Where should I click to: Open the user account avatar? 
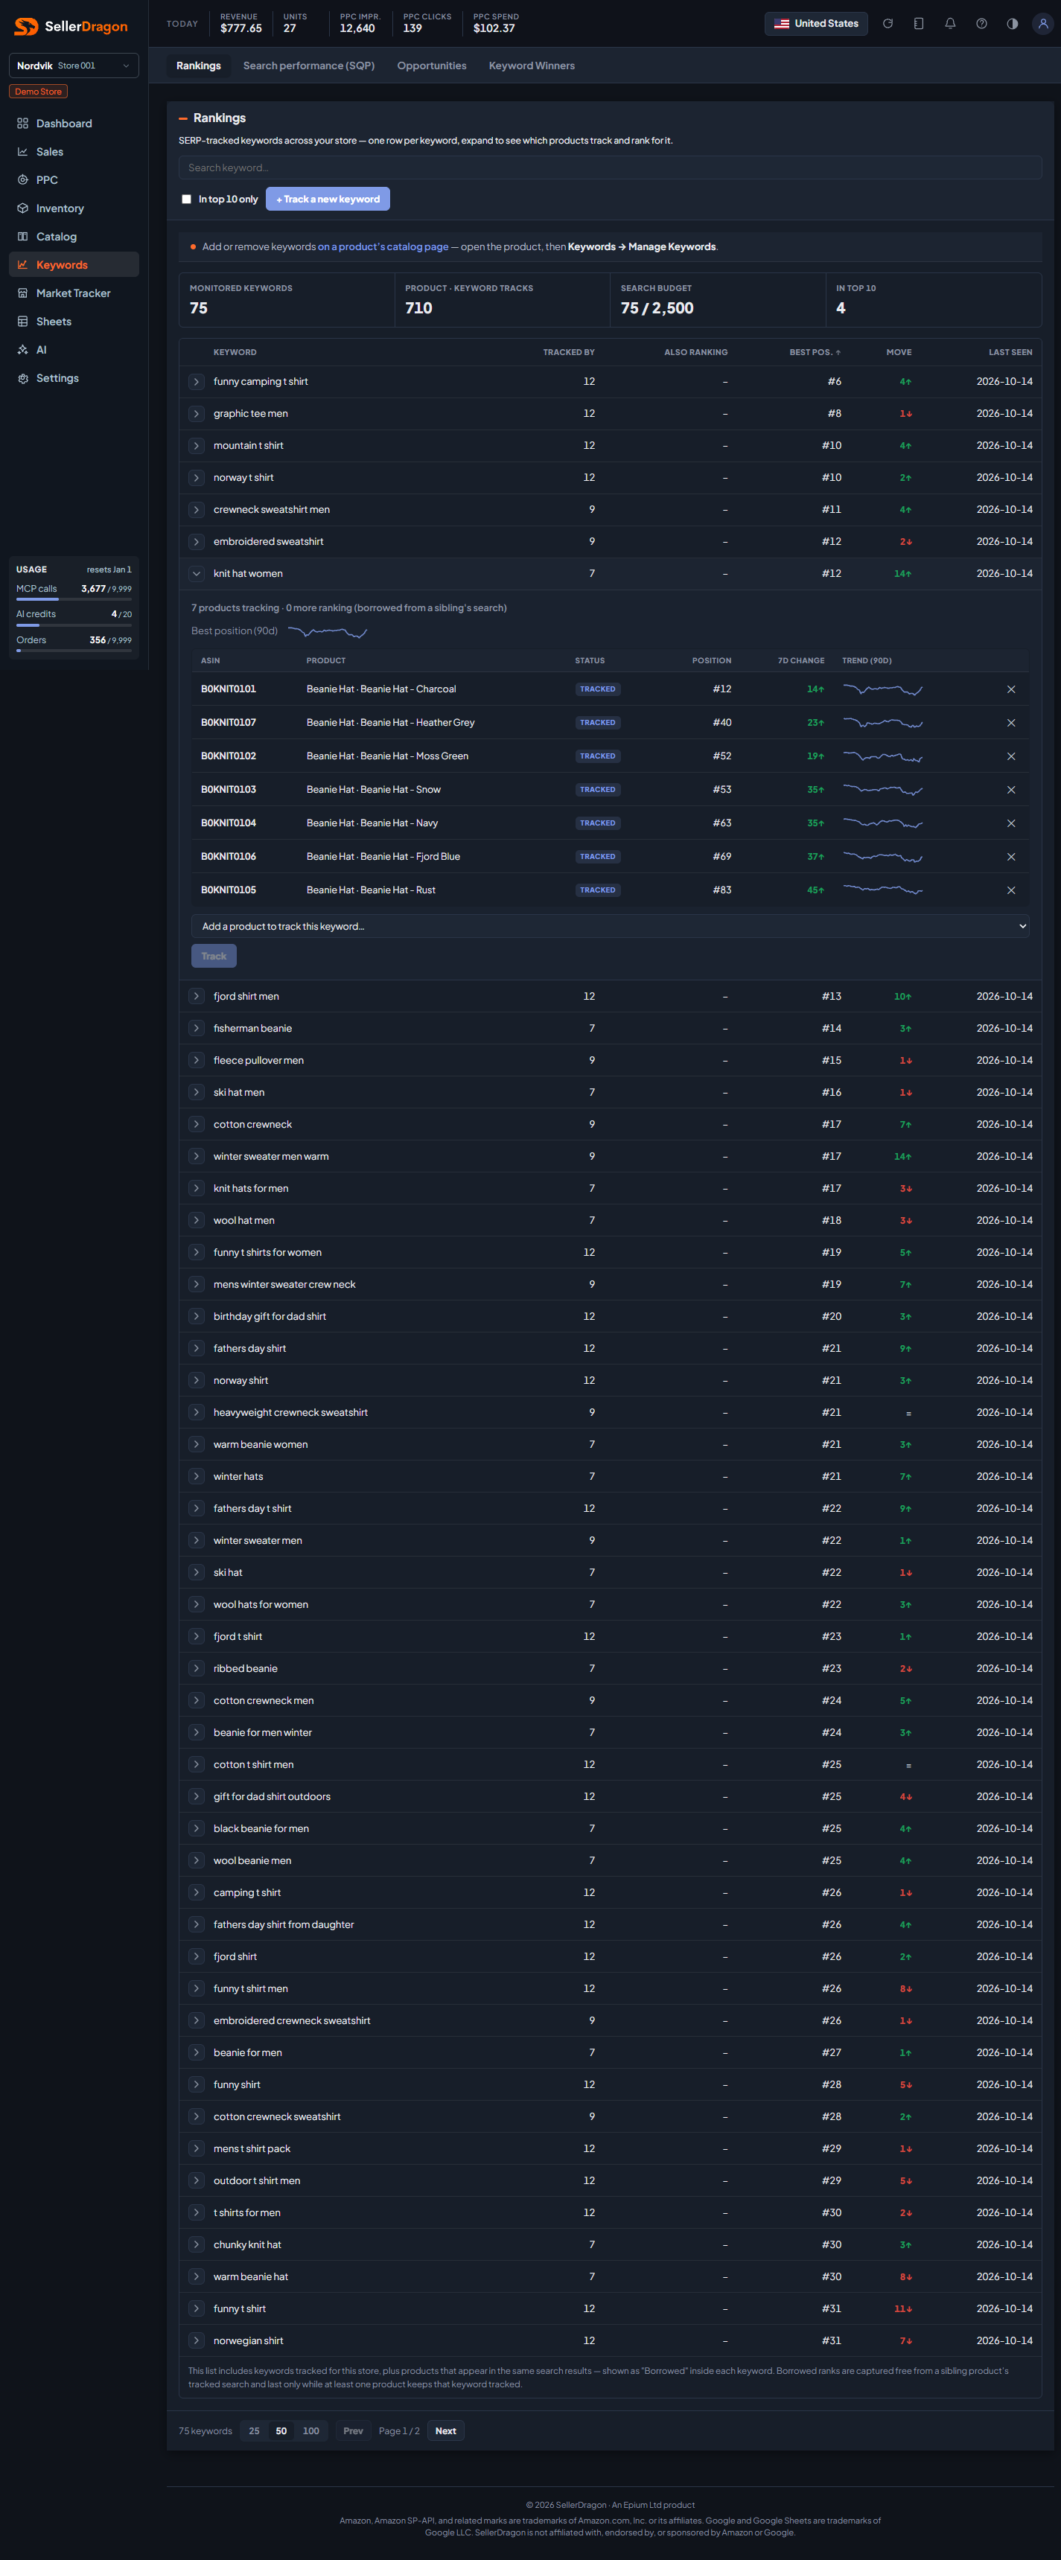coord(1043,23)
